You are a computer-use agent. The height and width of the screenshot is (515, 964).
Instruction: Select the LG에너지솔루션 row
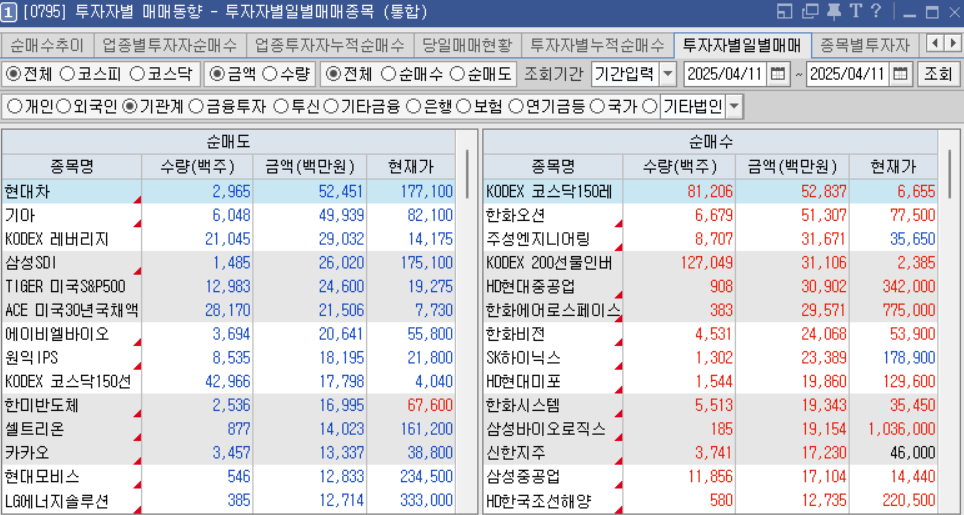(228, 500)
